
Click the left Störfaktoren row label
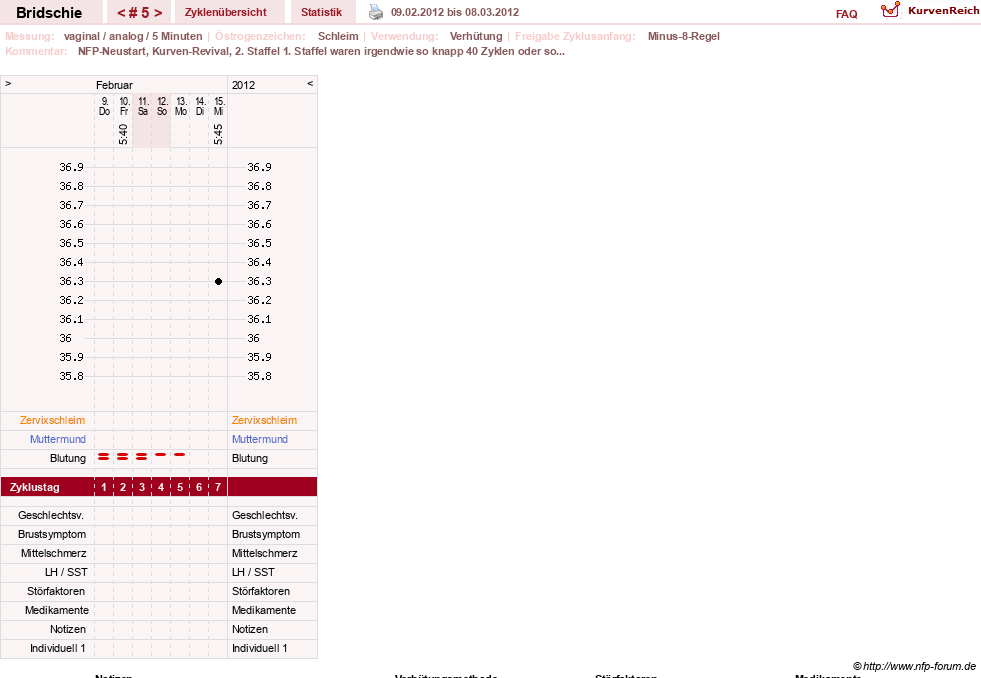56,591
